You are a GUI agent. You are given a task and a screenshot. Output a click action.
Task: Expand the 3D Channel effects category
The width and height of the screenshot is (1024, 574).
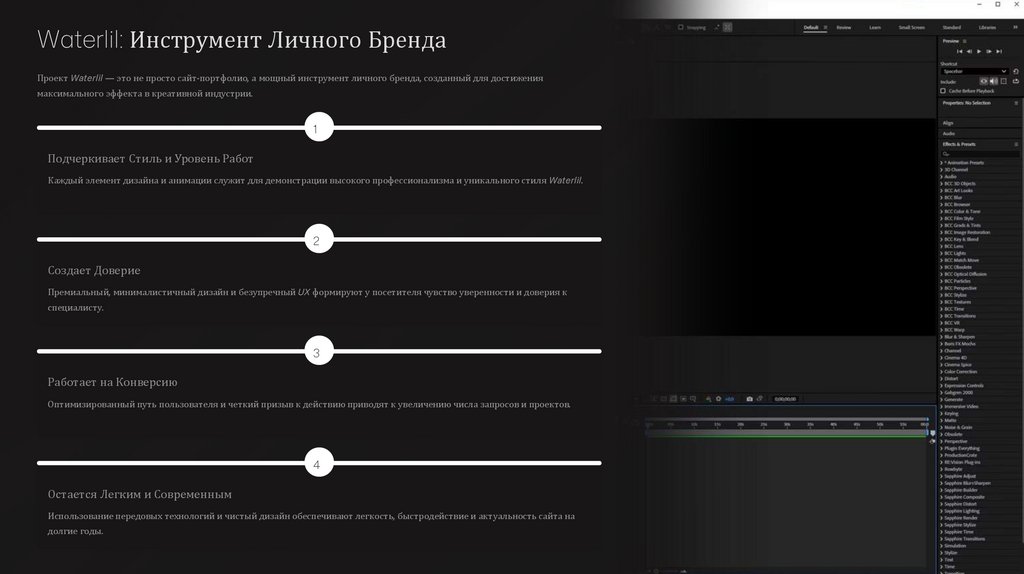pos(941,170)
